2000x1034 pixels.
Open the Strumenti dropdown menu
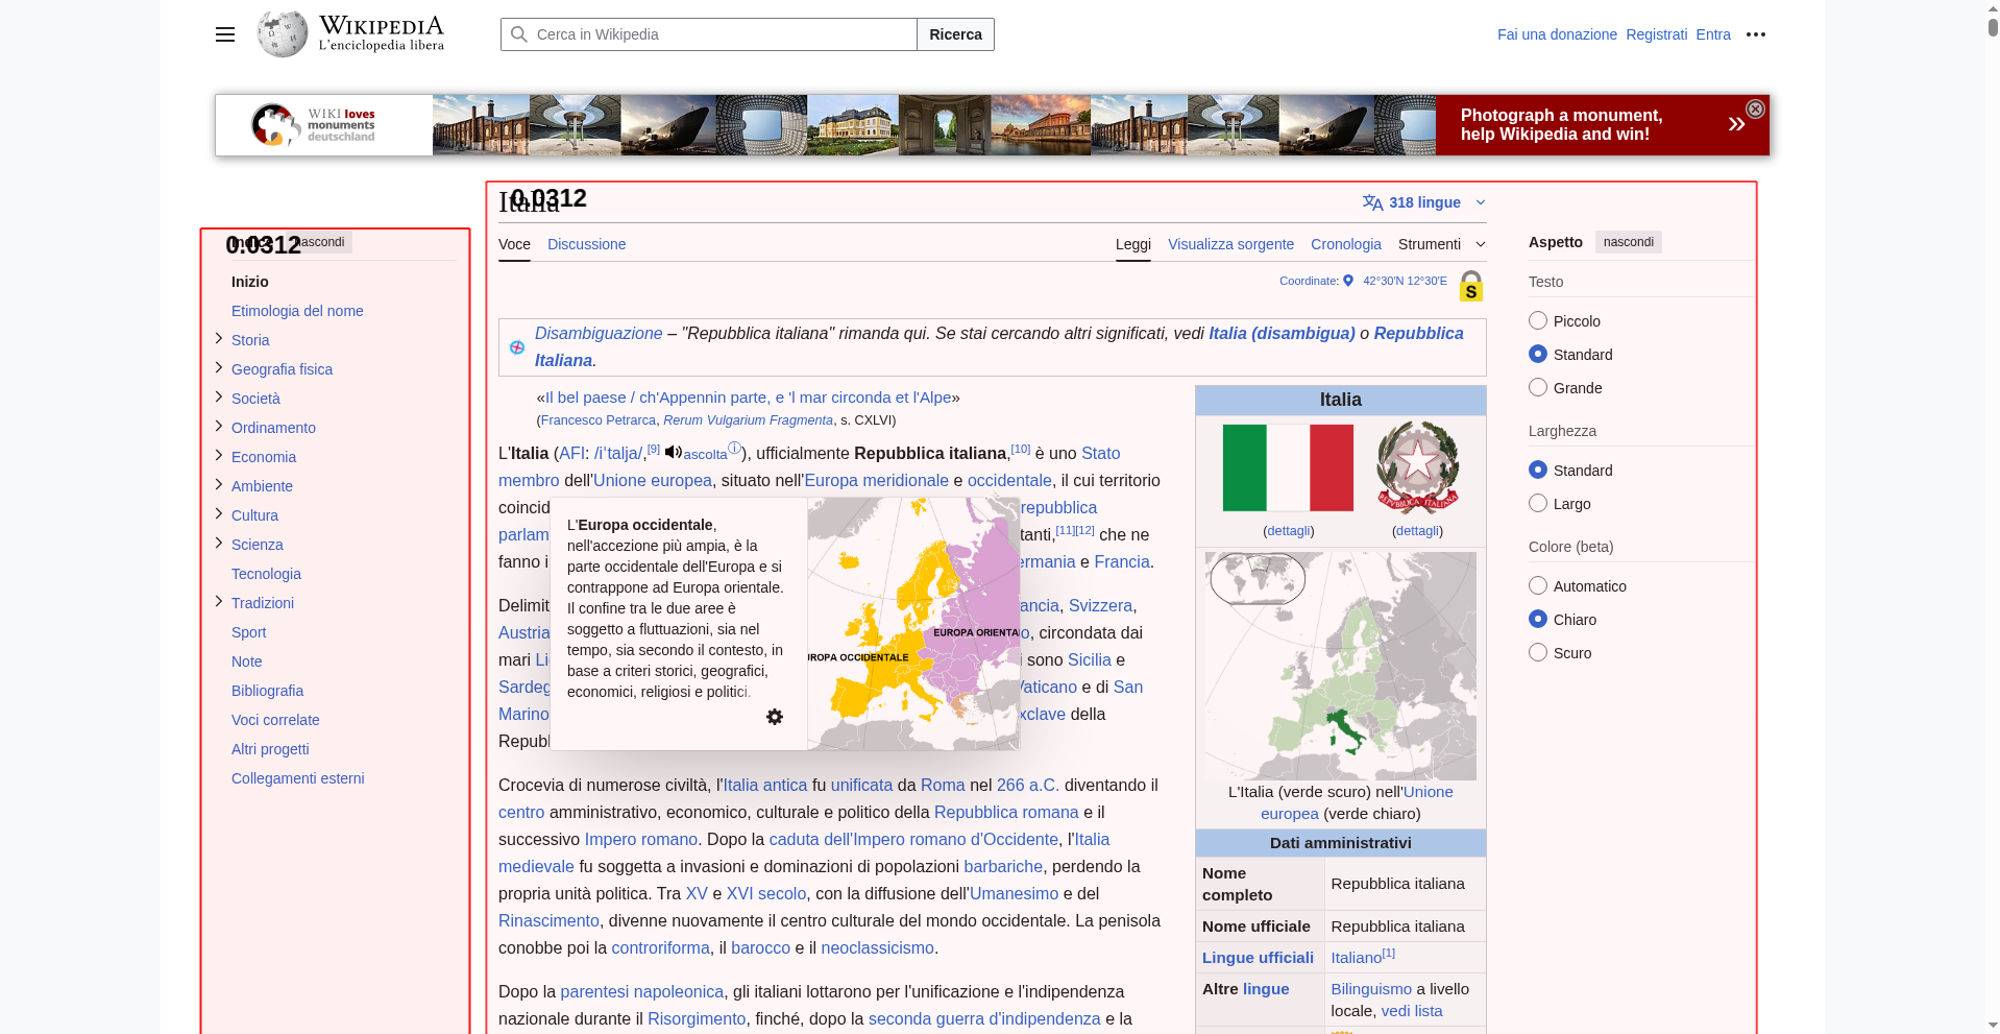tap(1442, 244)
